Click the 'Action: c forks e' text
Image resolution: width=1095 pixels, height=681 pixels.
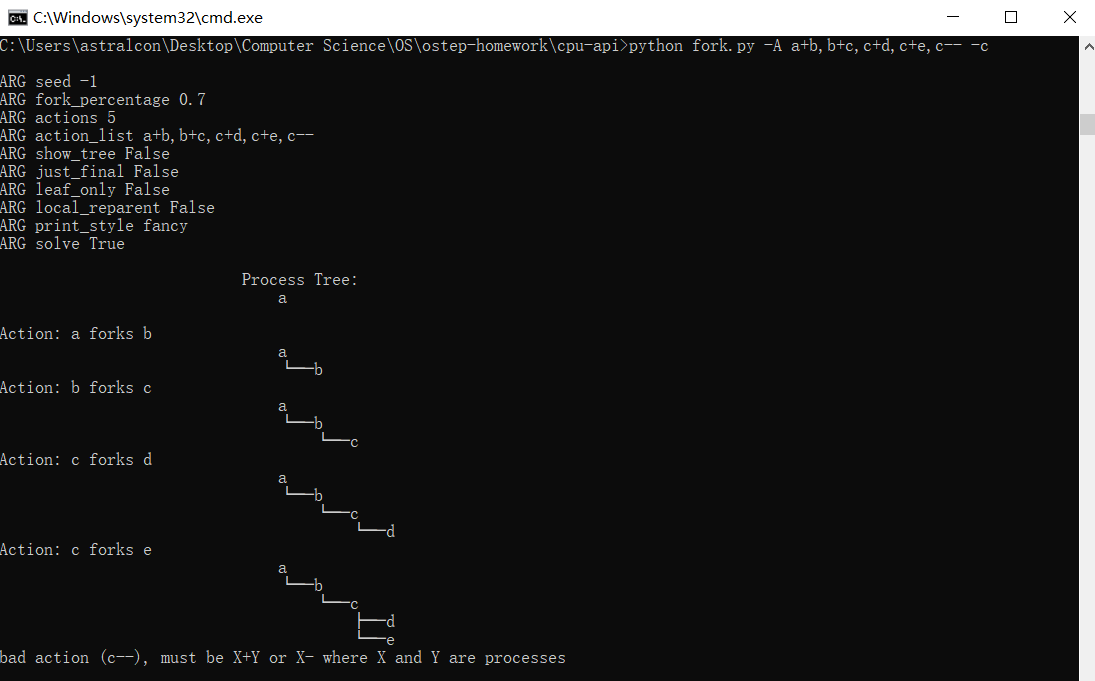click(75, 550)
